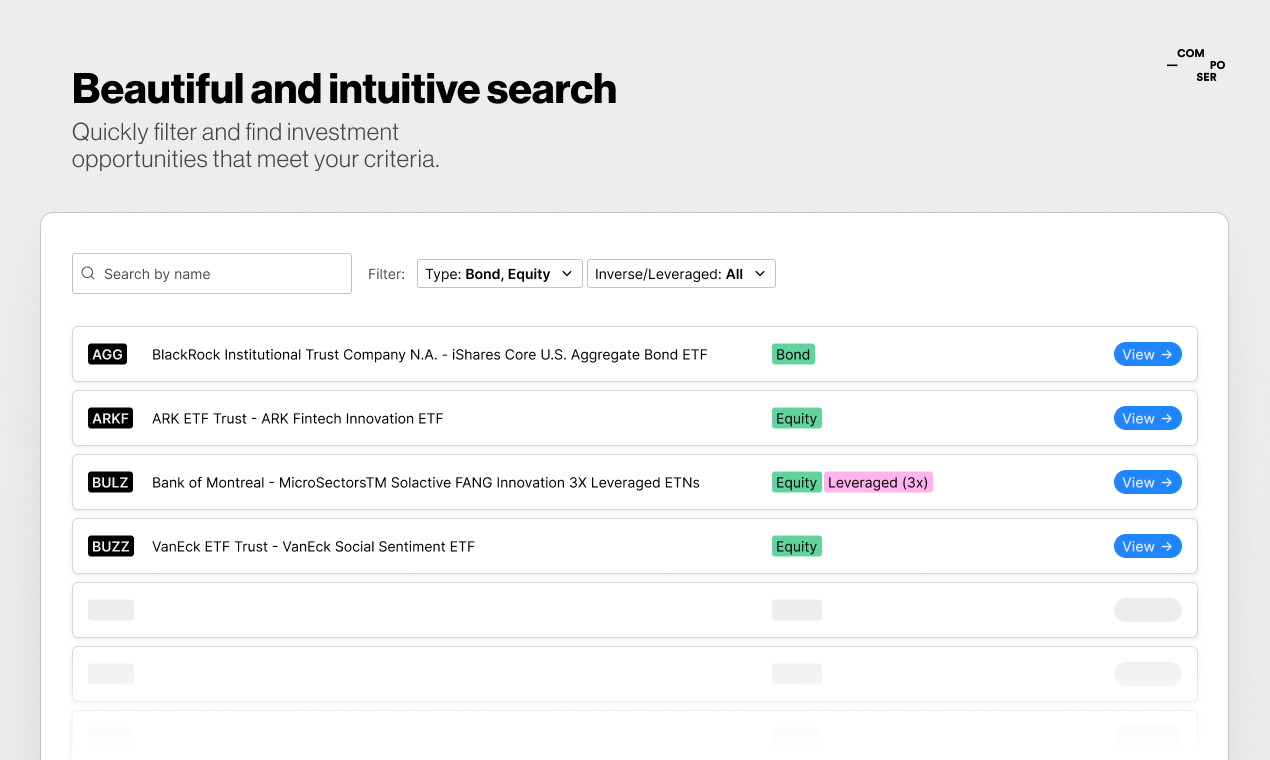Screen dimensions: 1270x760
Task: View the ARK Fintech Innovation ETF
Action: tap(1147, 418)
